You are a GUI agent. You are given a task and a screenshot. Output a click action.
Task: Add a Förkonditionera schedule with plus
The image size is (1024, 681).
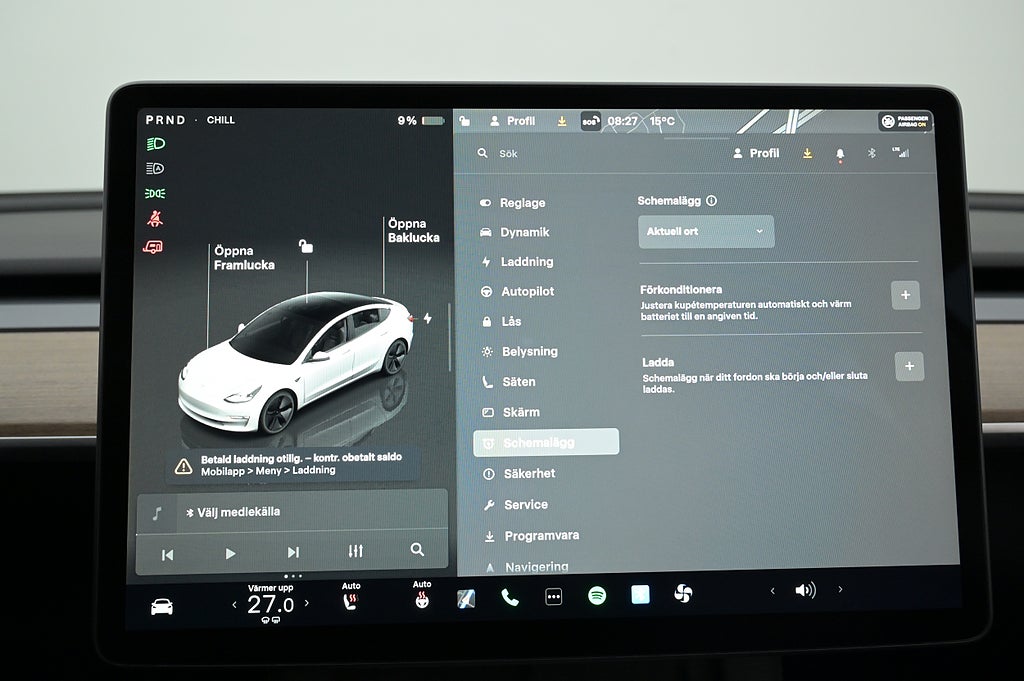tap(905, 295)
